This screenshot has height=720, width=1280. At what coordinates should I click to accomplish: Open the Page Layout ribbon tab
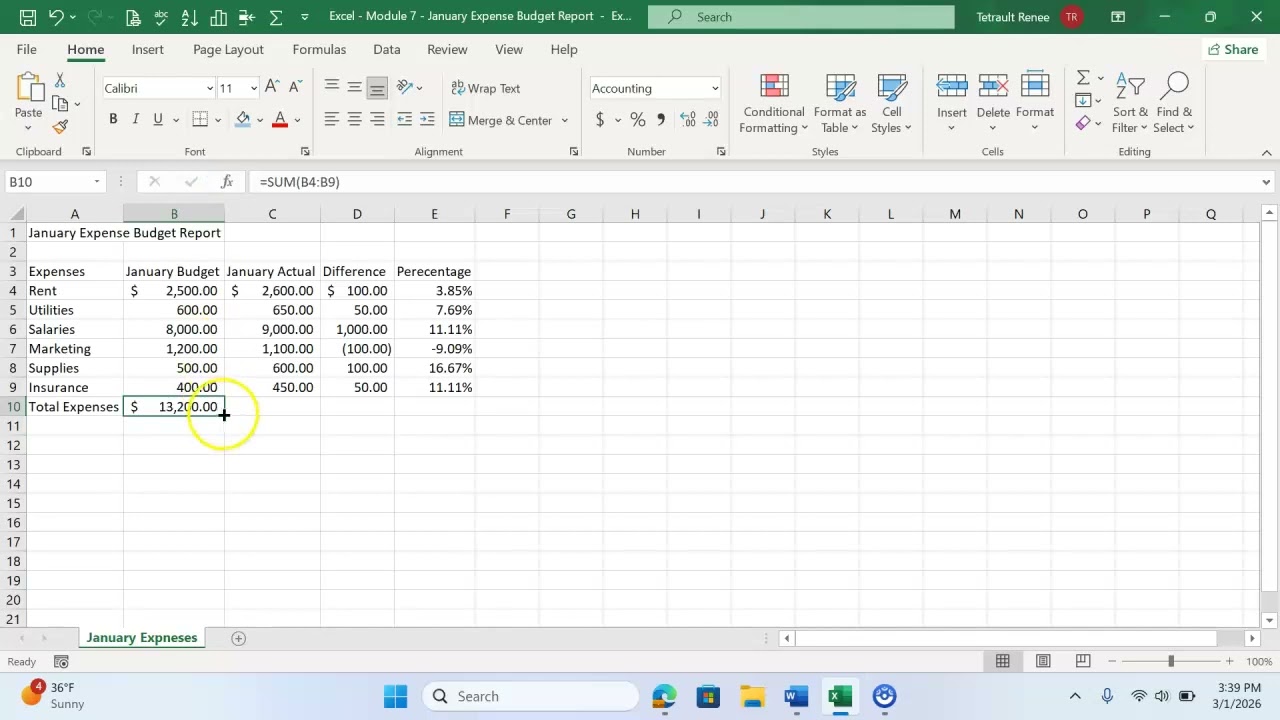tap(228, 49)
